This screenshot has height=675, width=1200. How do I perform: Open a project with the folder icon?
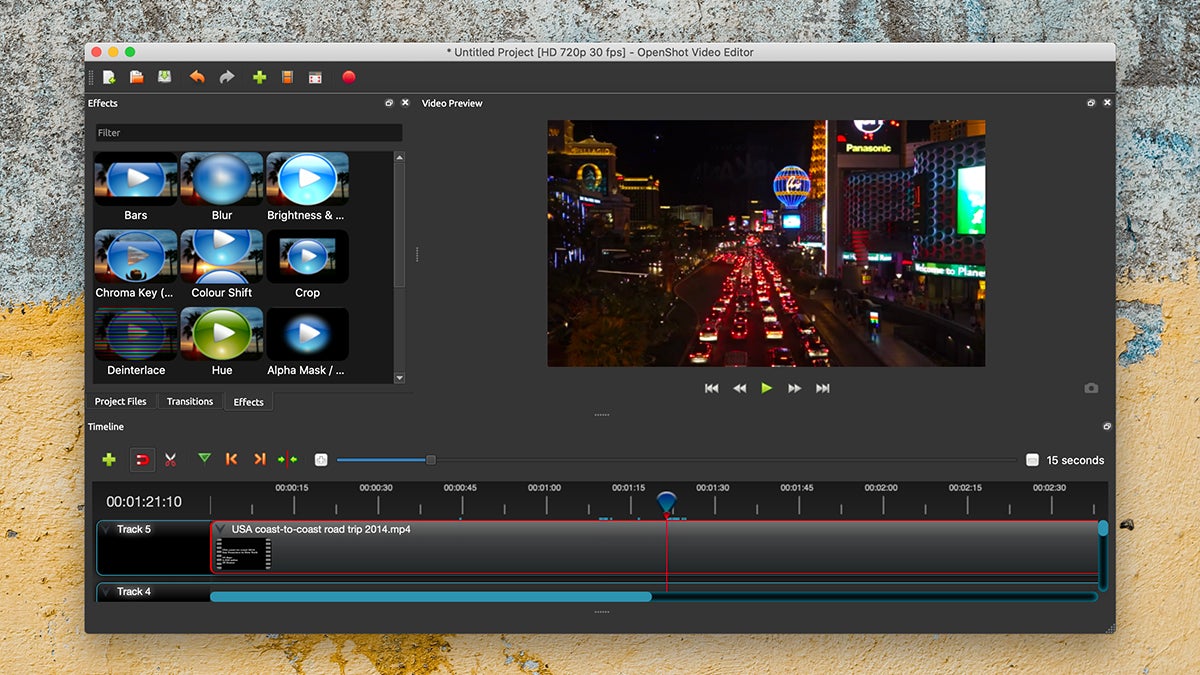137,77
